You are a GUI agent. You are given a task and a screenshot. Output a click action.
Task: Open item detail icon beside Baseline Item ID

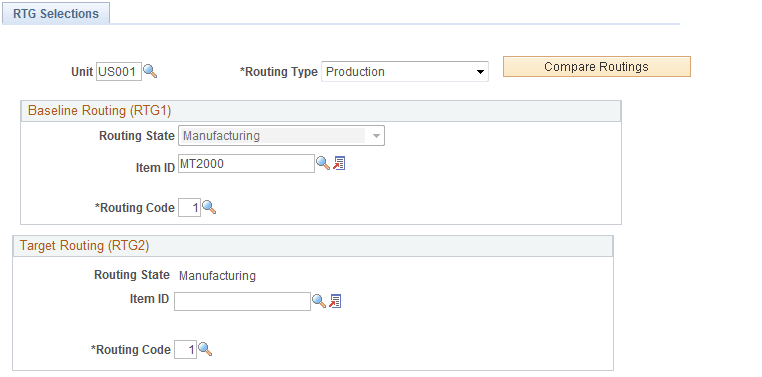point(339,163)
